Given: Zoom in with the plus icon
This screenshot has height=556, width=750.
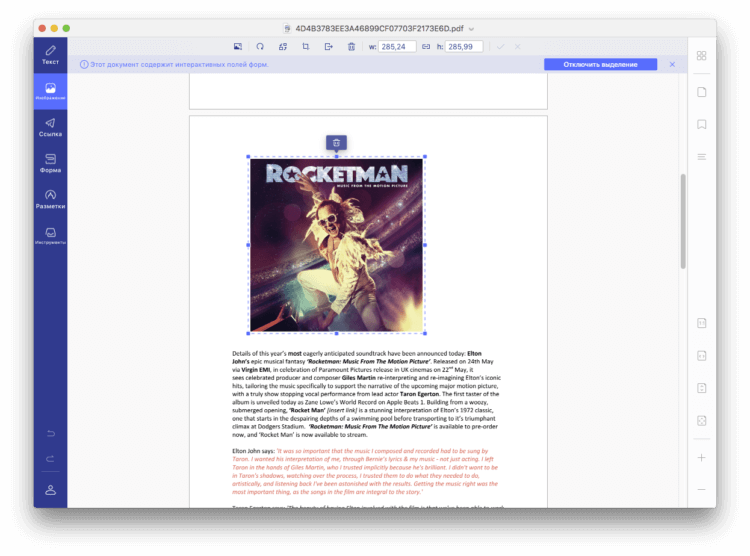Looking at the screenshot, I should (x=701, y=458).
